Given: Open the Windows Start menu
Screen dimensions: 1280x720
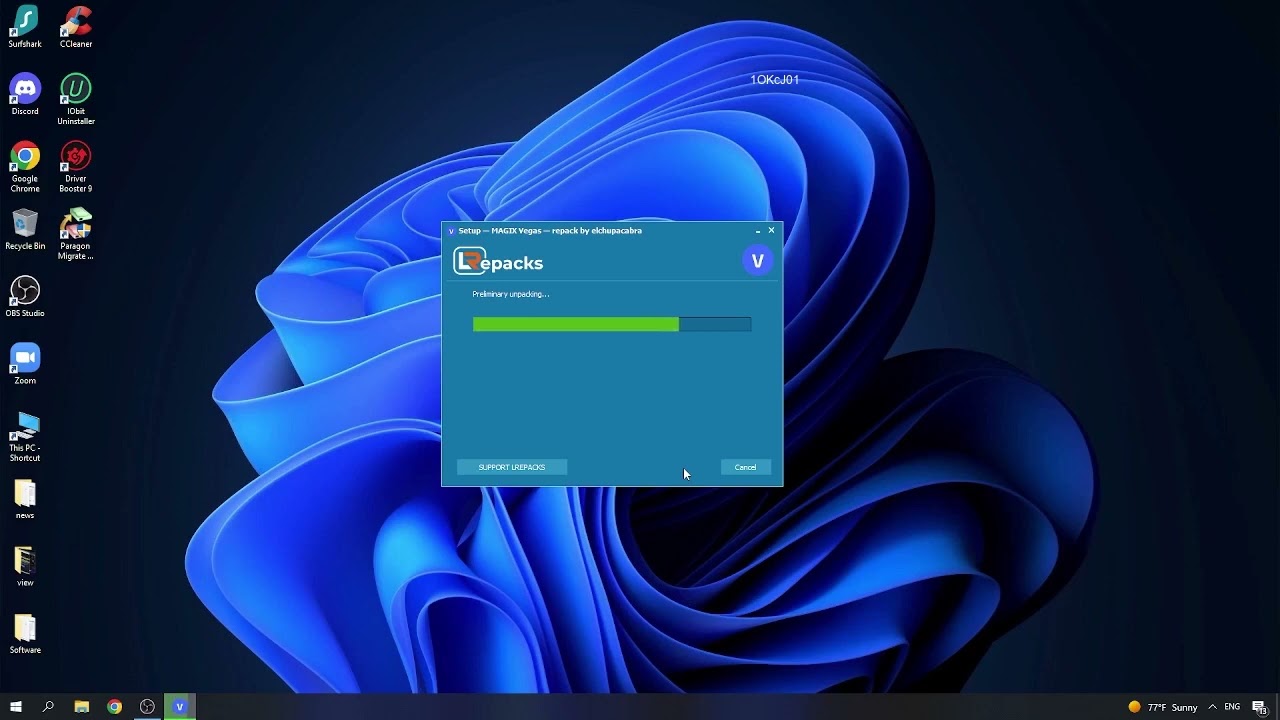Looking at the screenshot, I should [16, 707].
